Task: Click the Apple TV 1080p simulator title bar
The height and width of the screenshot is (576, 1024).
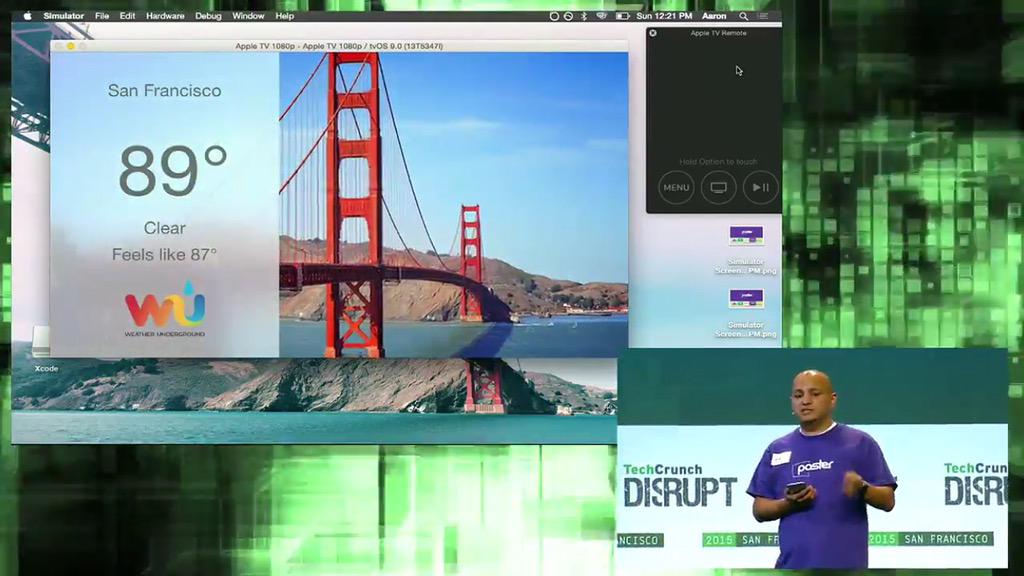Action: [x=339, y=46]
